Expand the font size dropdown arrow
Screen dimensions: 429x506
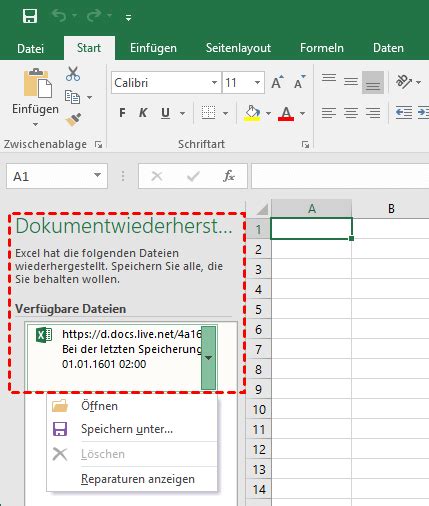point(258,82)
